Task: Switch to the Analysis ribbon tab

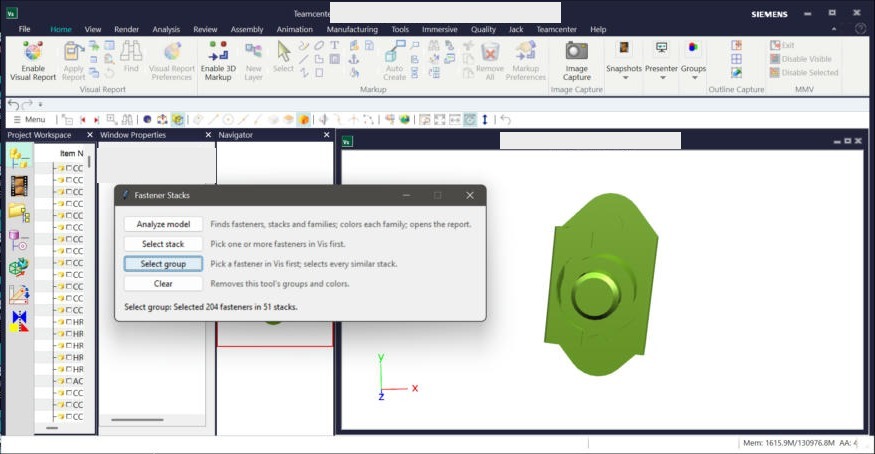Action: point(166,29)
